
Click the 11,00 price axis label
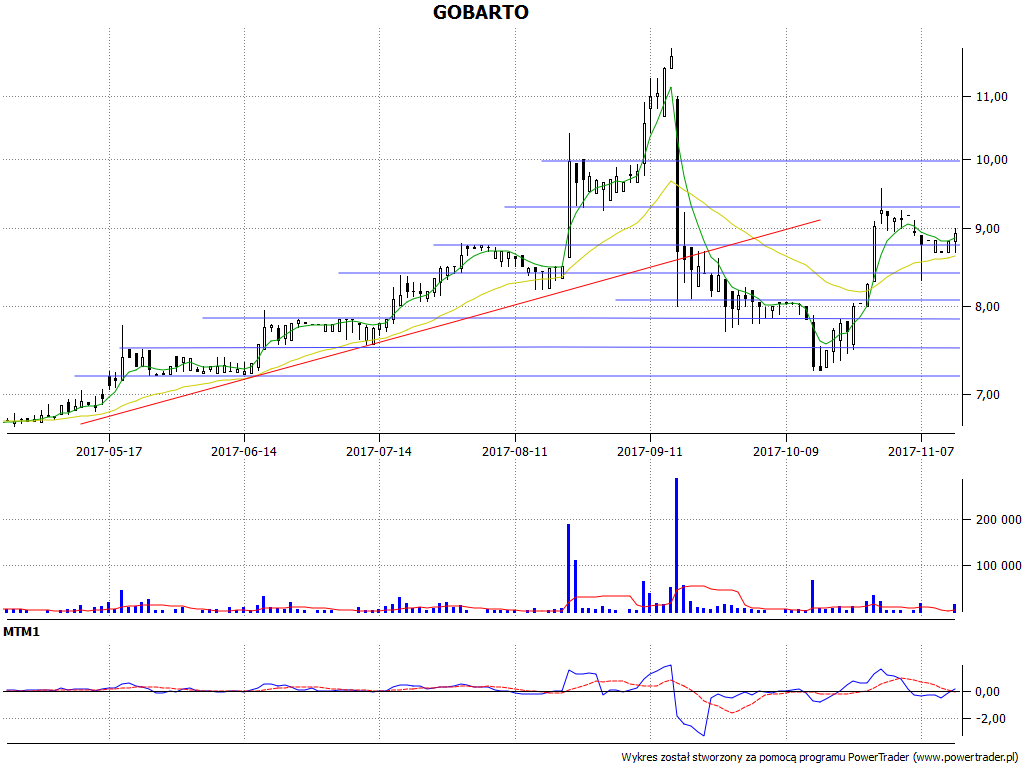click(x=991, y=97)
